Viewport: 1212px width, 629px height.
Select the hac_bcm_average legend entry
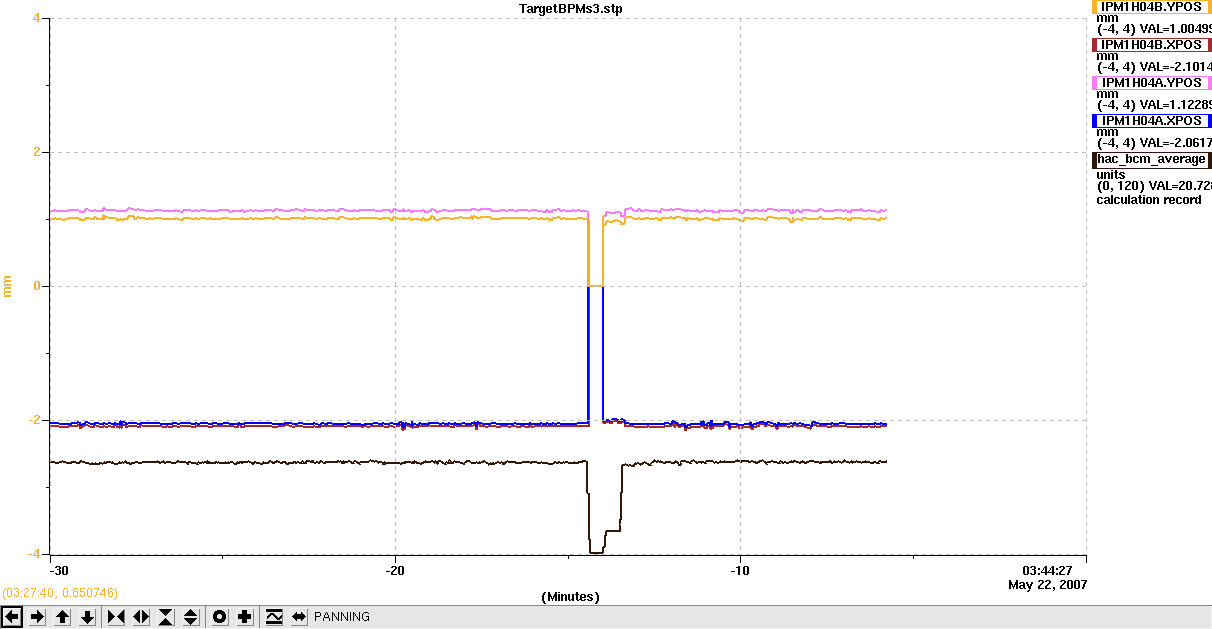point(1151,160)
